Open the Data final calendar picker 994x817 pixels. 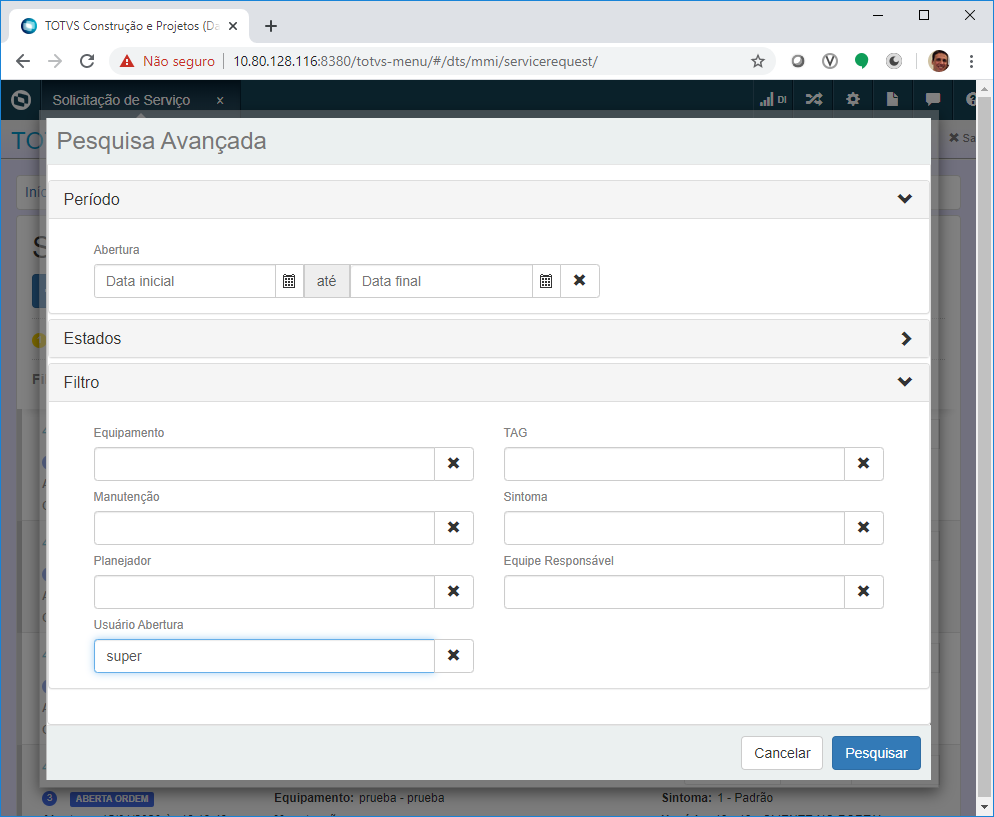[546, 281]
